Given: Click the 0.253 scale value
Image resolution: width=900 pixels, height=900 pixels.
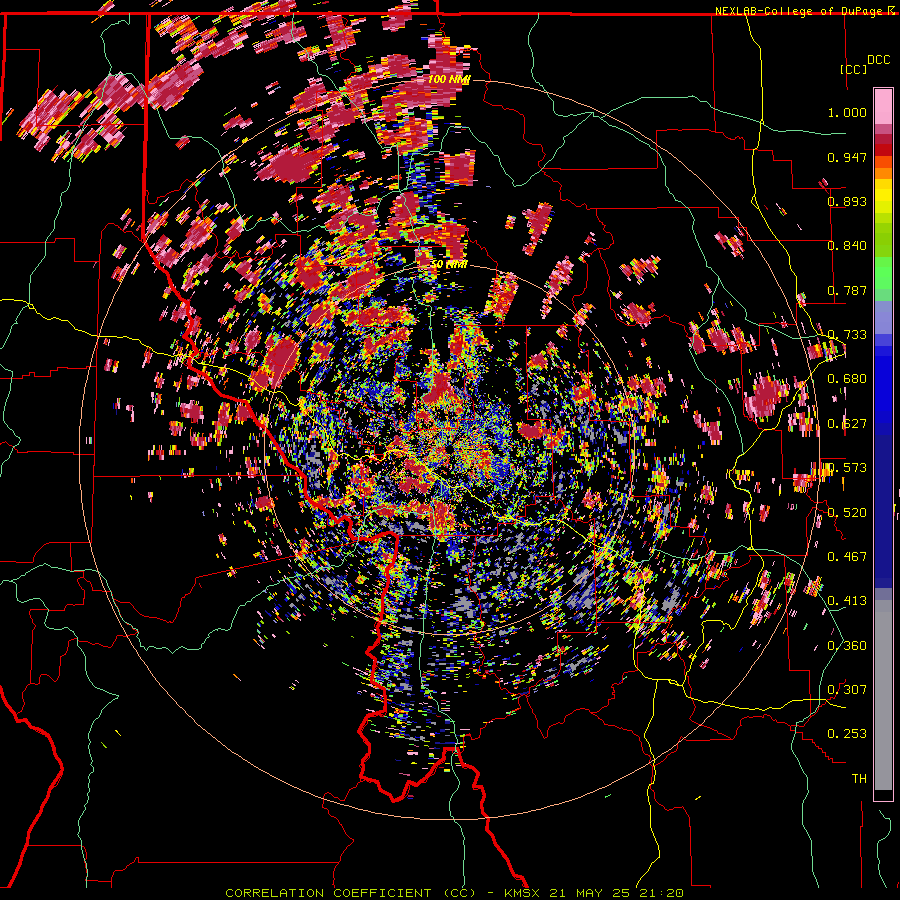Looking at the screenshot, I should tap(847, 734).
